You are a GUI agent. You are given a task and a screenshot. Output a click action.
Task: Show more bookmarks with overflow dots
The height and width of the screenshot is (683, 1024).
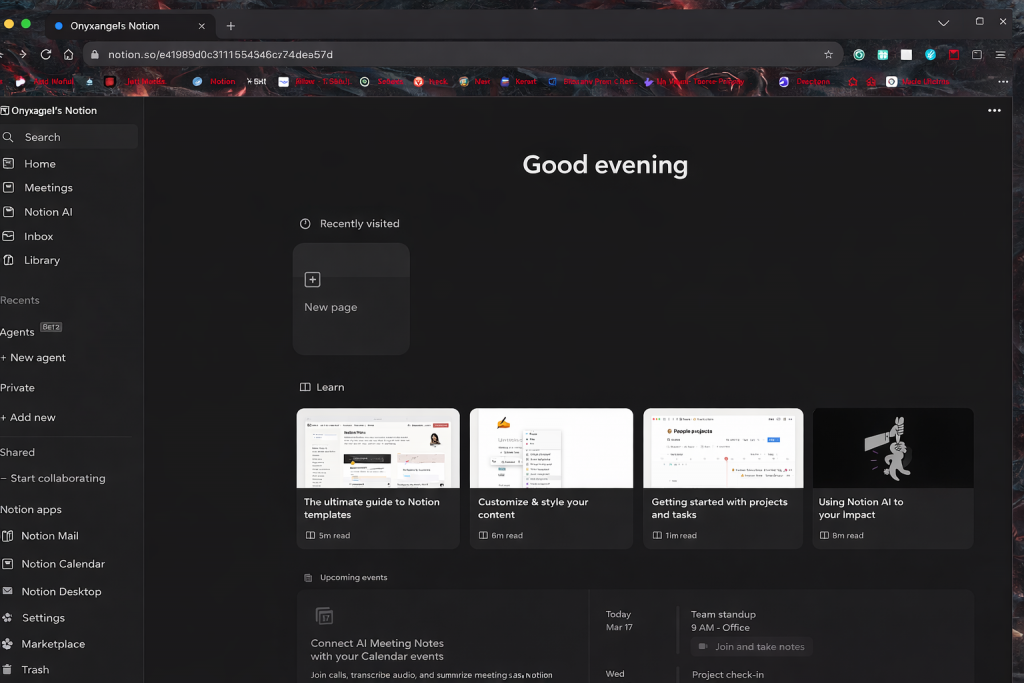coord(1003,82)
